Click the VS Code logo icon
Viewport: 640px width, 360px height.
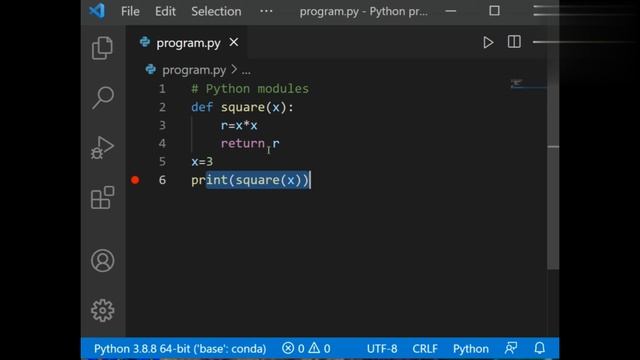click(97, 11)
